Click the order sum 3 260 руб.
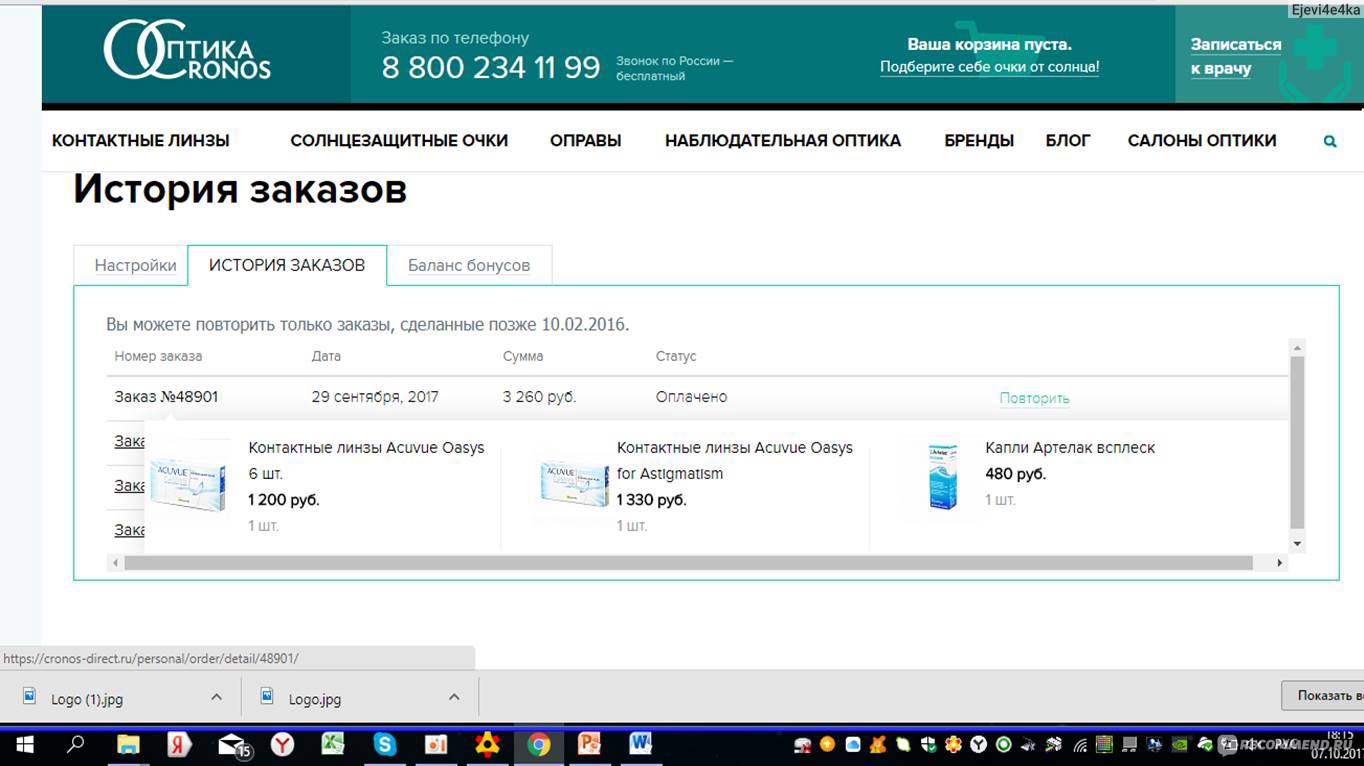The width and height of the screenshot is (1364, 766). point(540,397)
